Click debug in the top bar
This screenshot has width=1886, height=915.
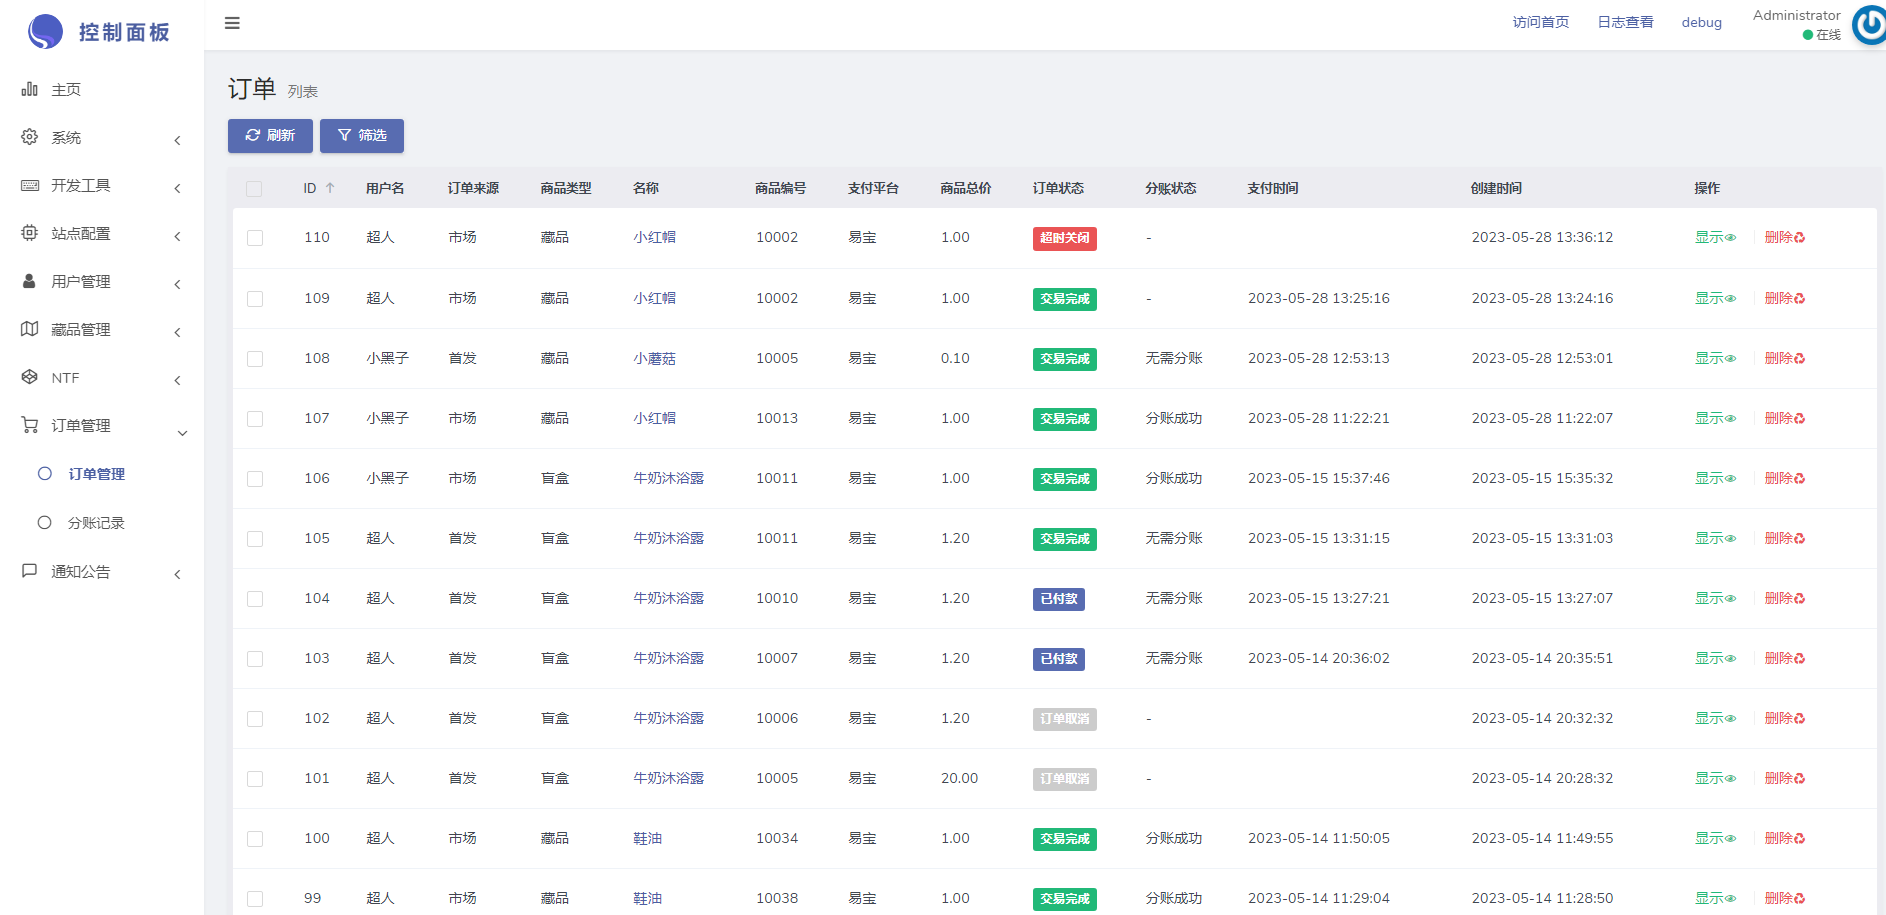1701,22
